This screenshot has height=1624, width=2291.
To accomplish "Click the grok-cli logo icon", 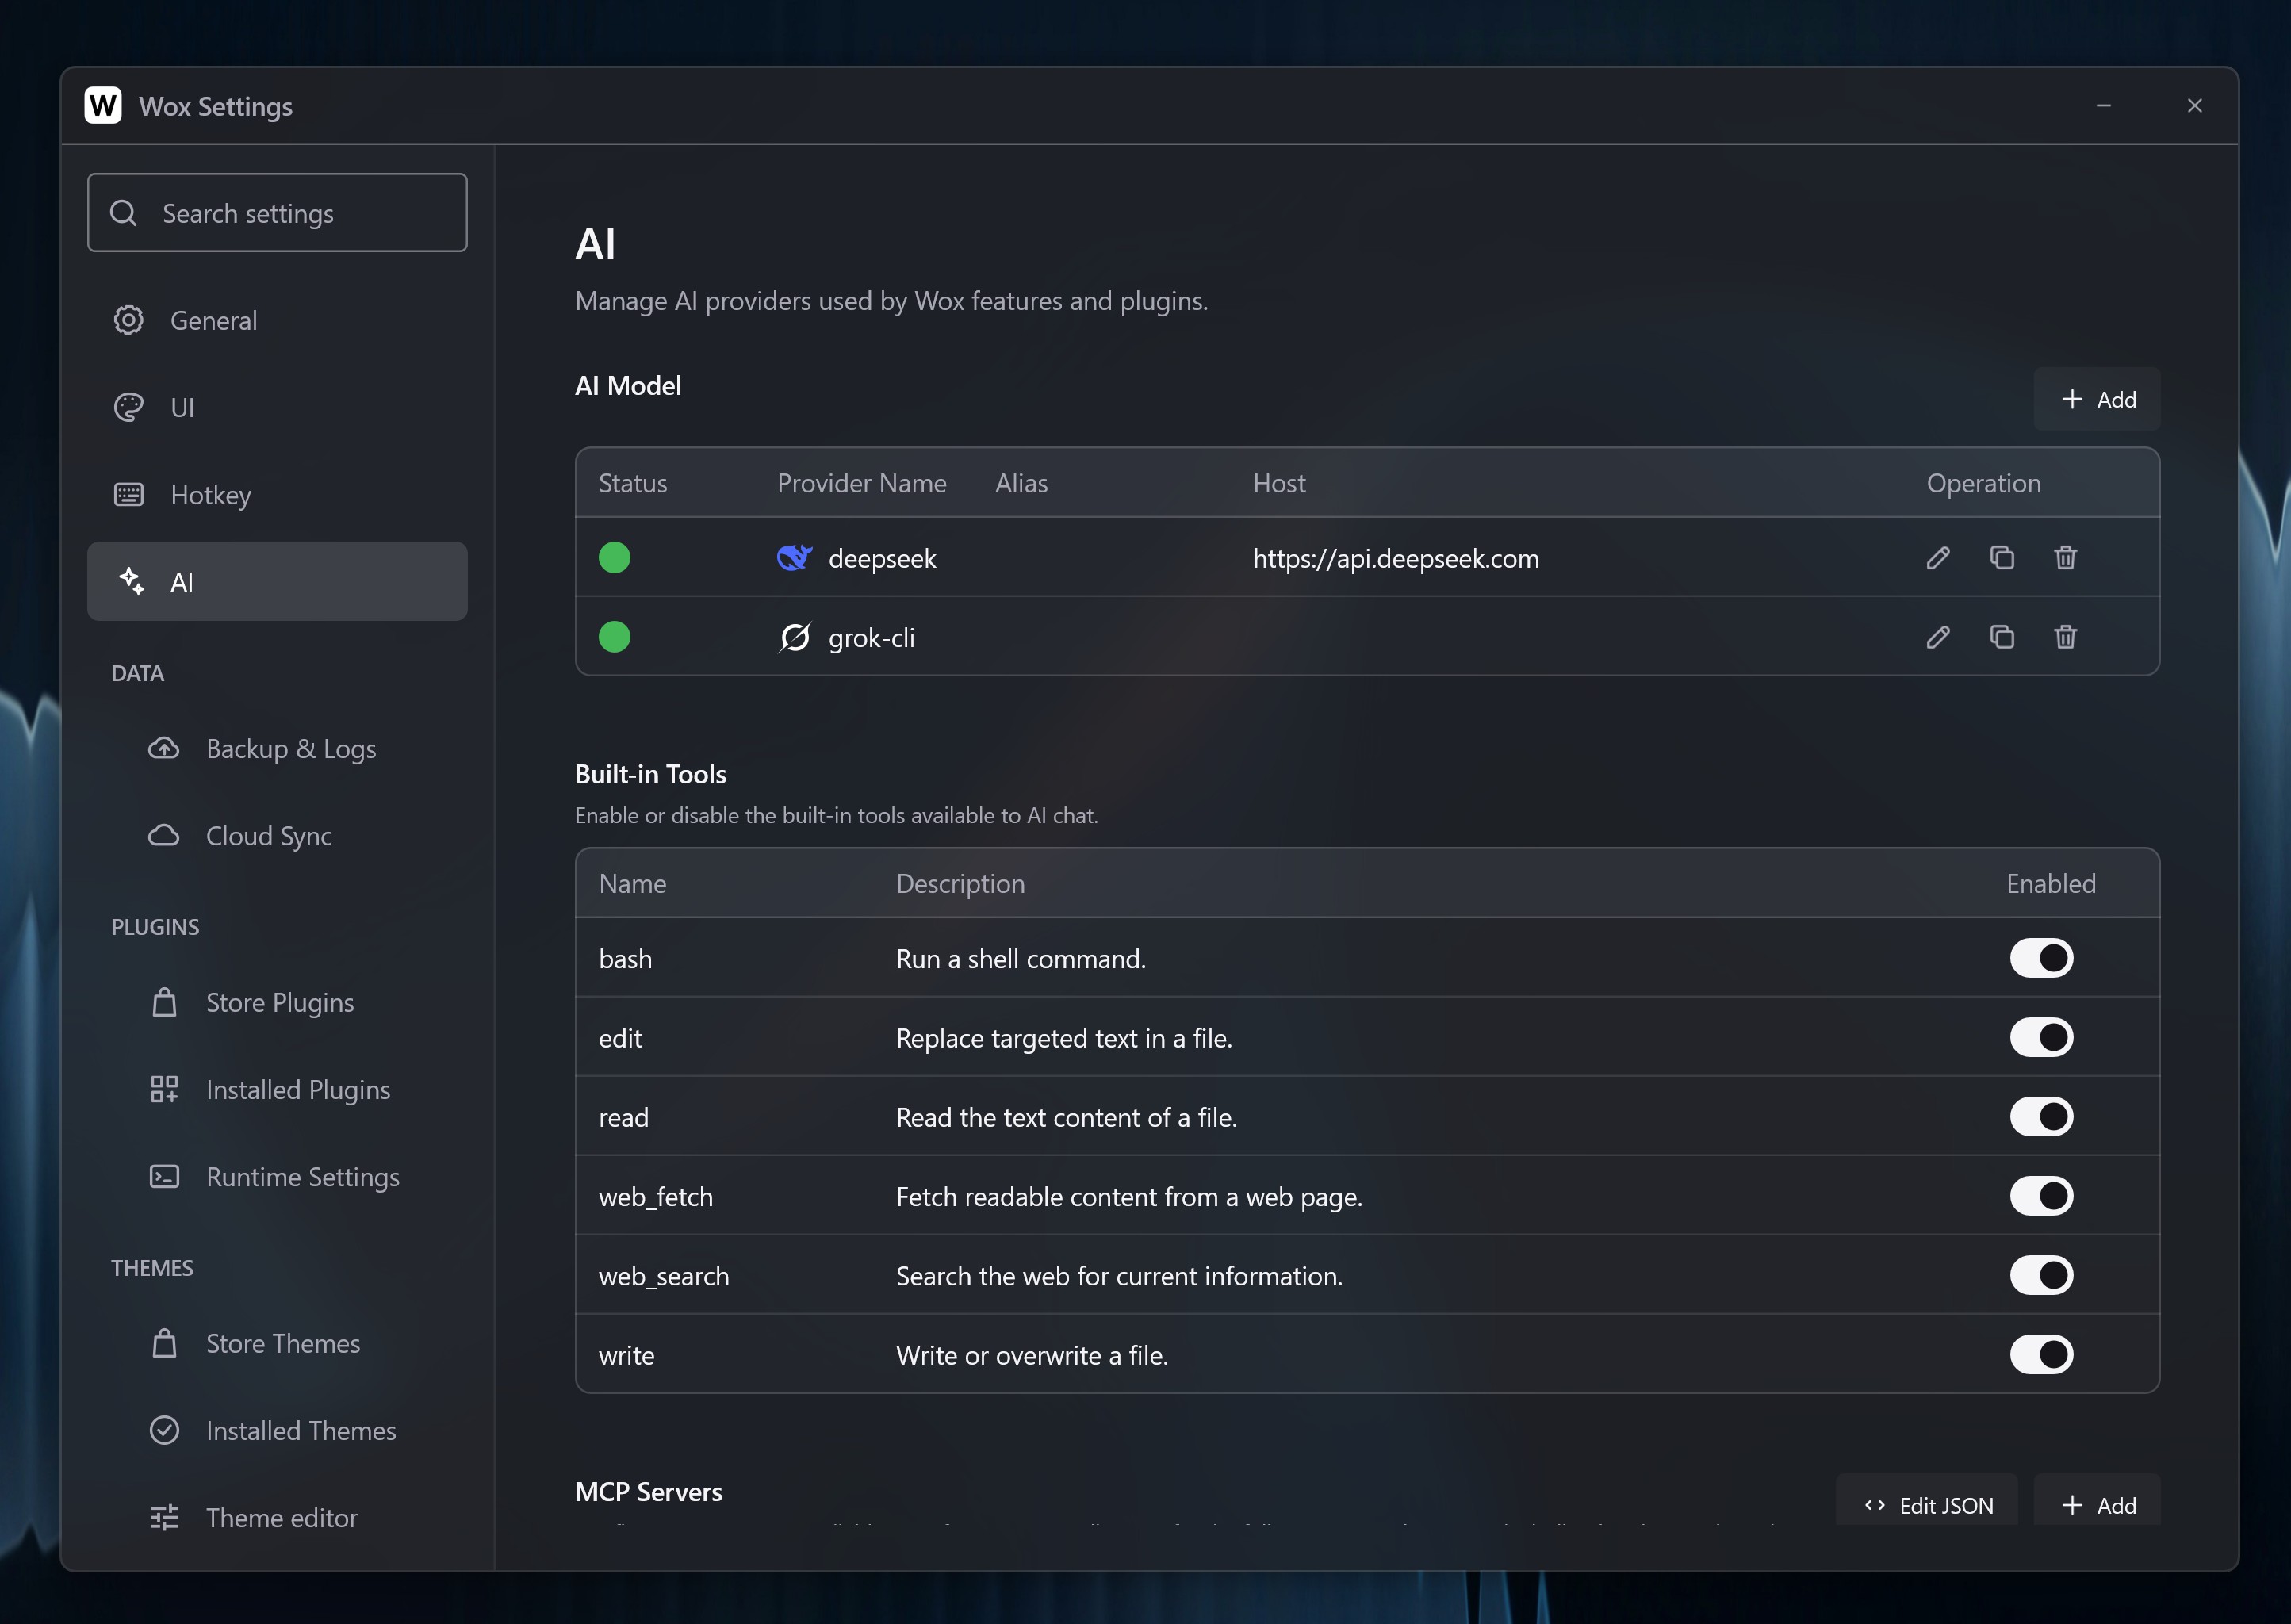I will pos(794,637).
